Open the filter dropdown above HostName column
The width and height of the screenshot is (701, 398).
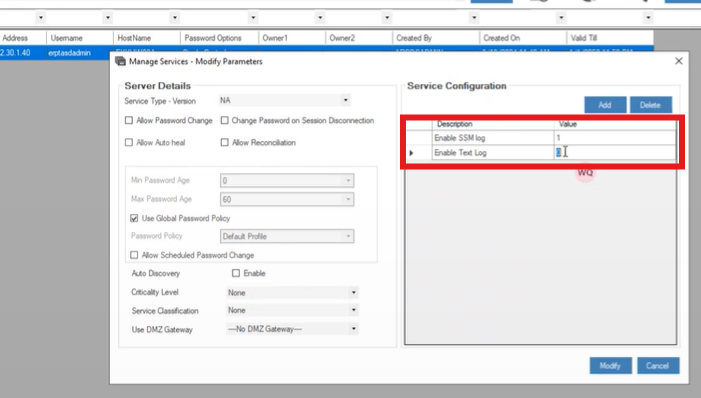tap(175, 17)
